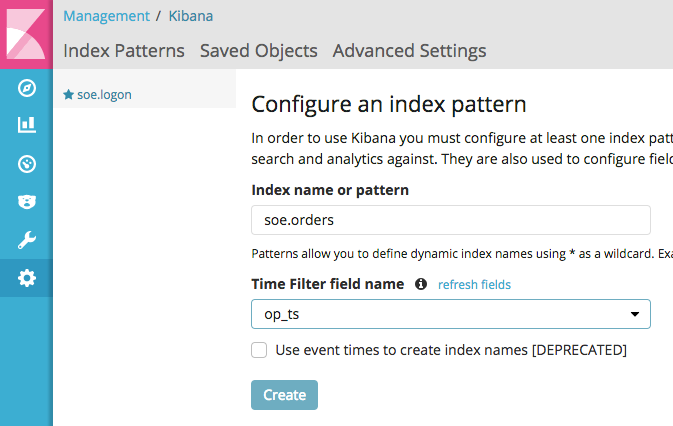The height and width of the screenshot is (426, 673).
Task: Expand the op_ts time filter dropdown
Action: (450, 314)
